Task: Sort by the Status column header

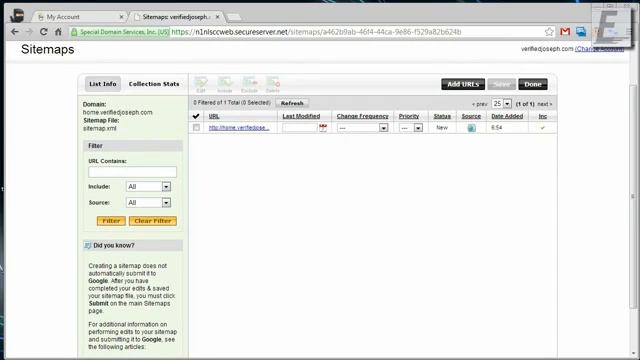Action: click(x=442, y=116)
